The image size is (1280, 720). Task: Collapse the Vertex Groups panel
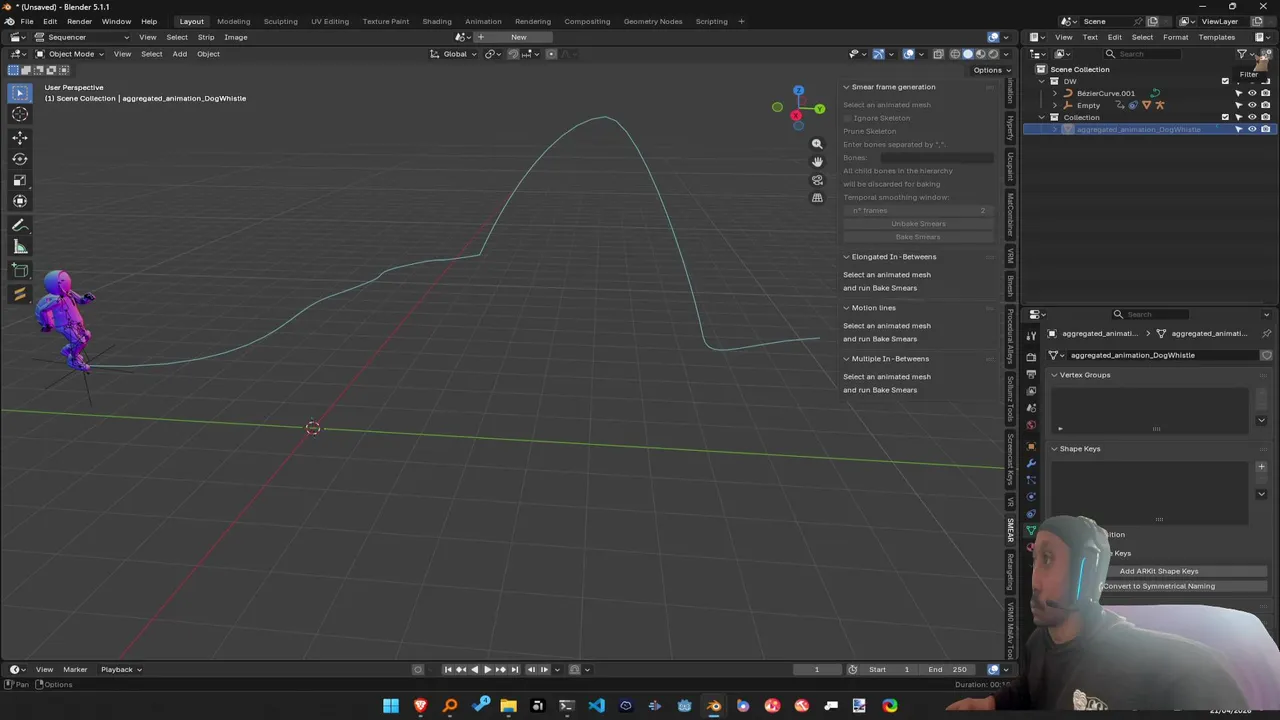tap(1054, 375)
